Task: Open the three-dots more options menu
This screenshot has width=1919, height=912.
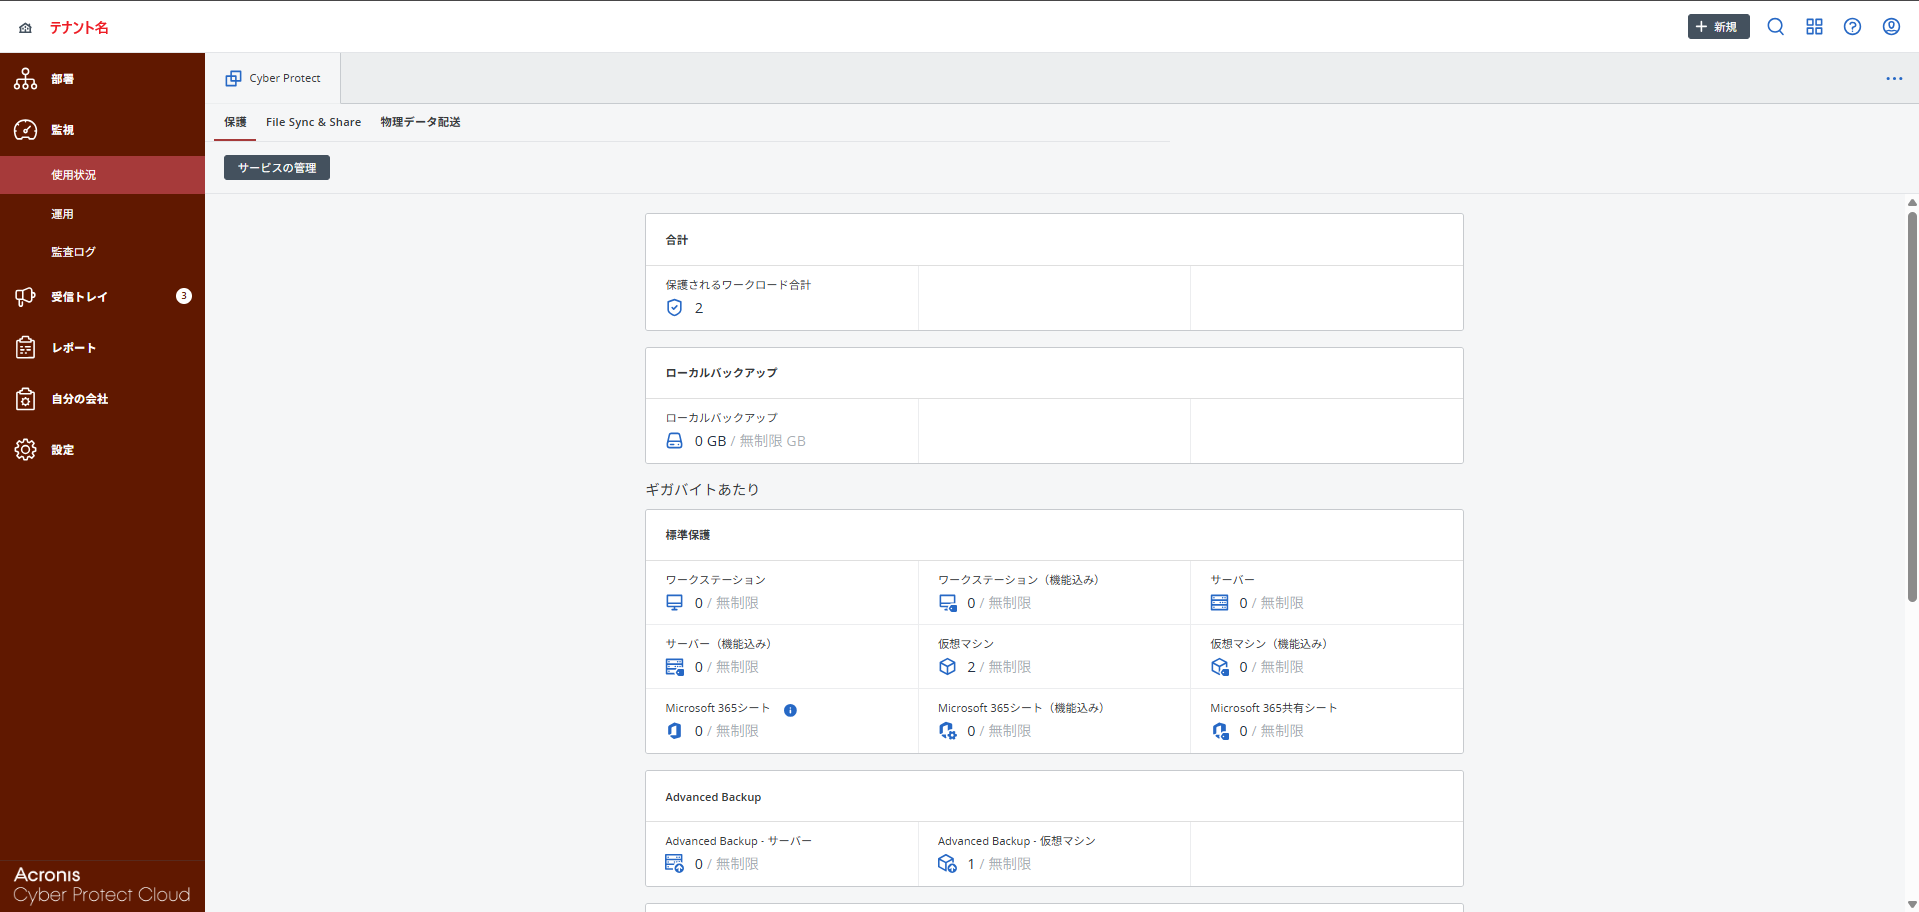Action: tap(1894, 79)
